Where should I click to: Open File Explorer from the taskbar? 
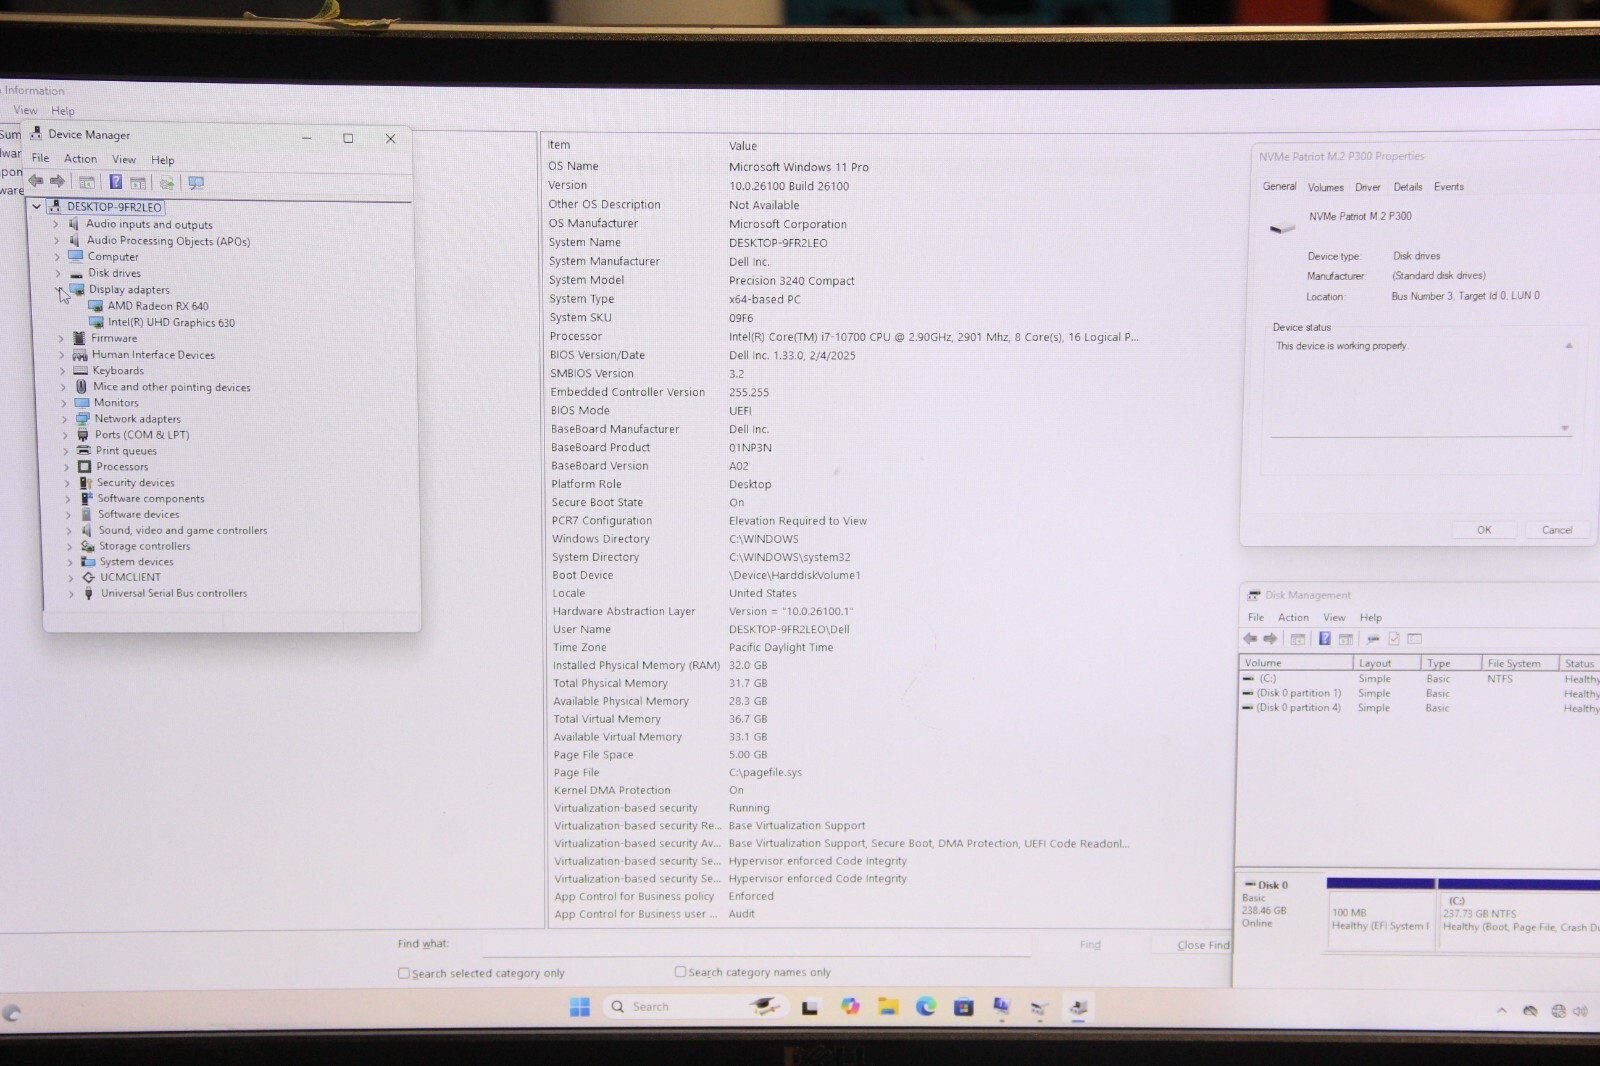tap(888, 1006)
